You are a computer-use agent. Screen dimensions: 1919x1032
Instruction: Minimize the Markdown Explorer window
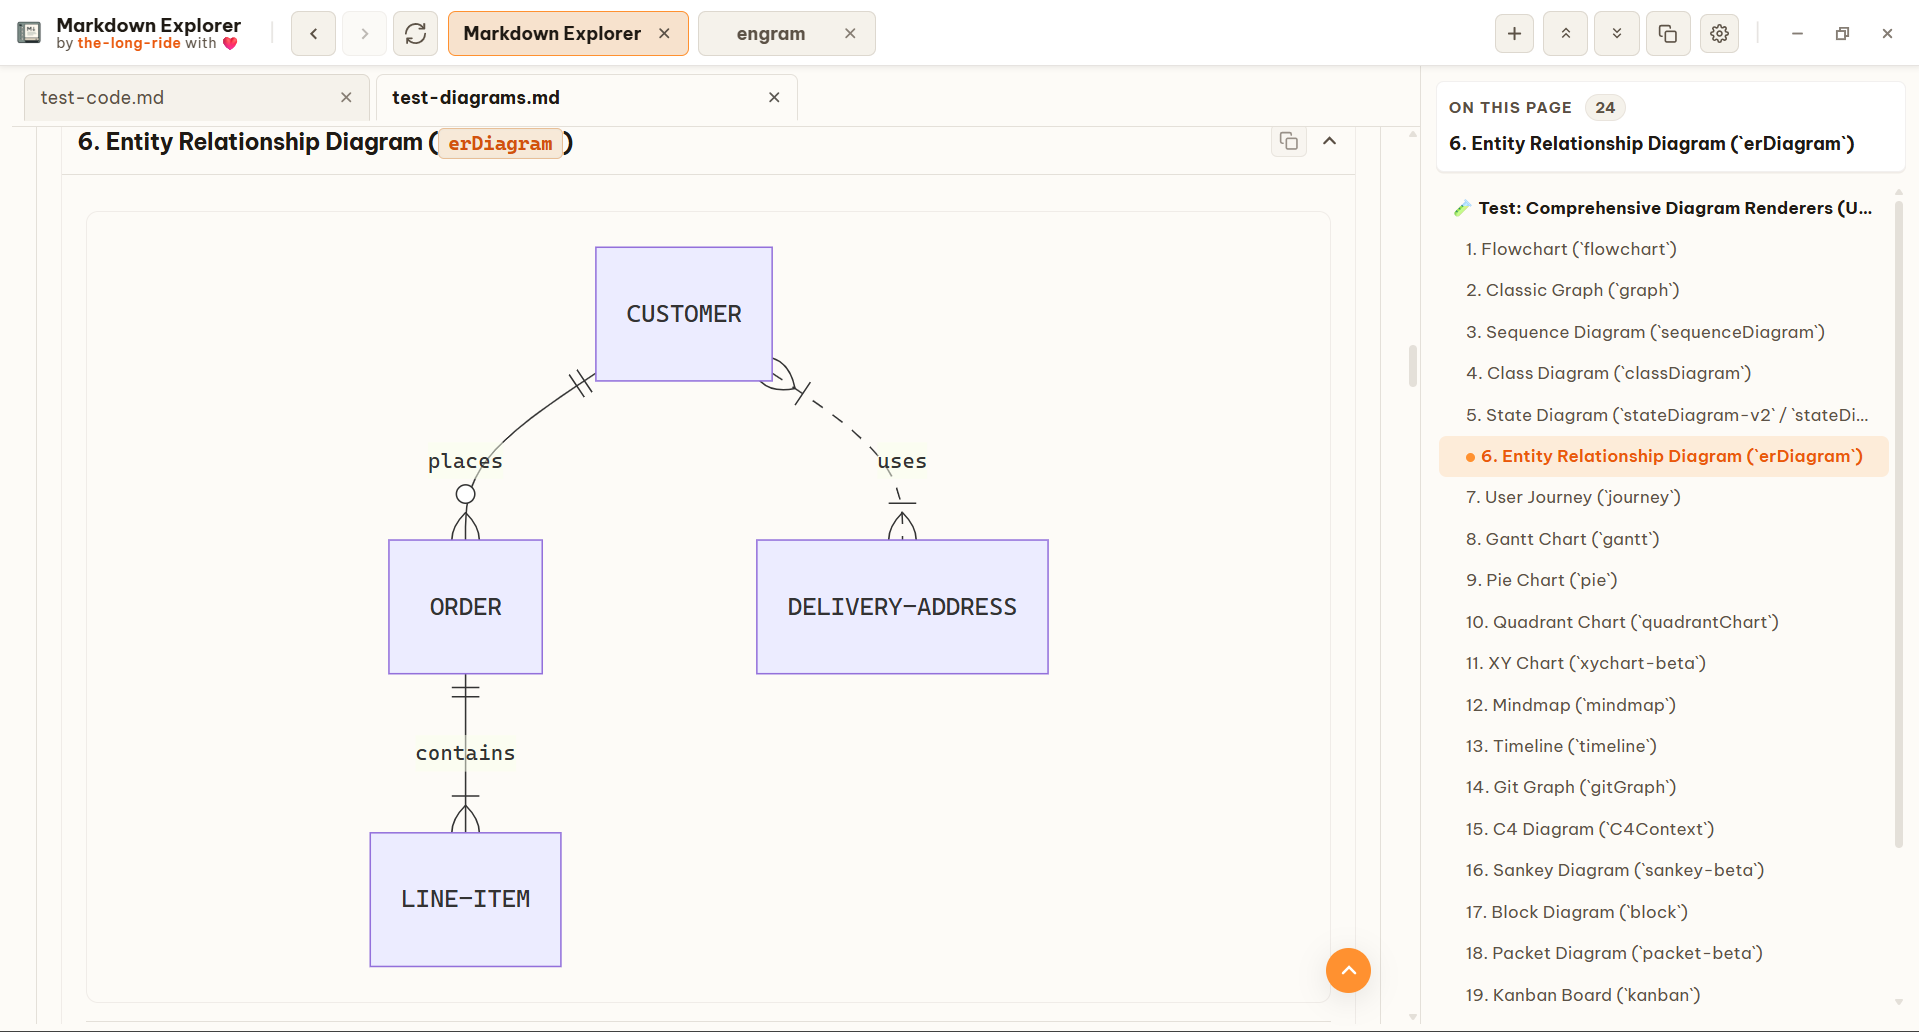pos(1797,33)
